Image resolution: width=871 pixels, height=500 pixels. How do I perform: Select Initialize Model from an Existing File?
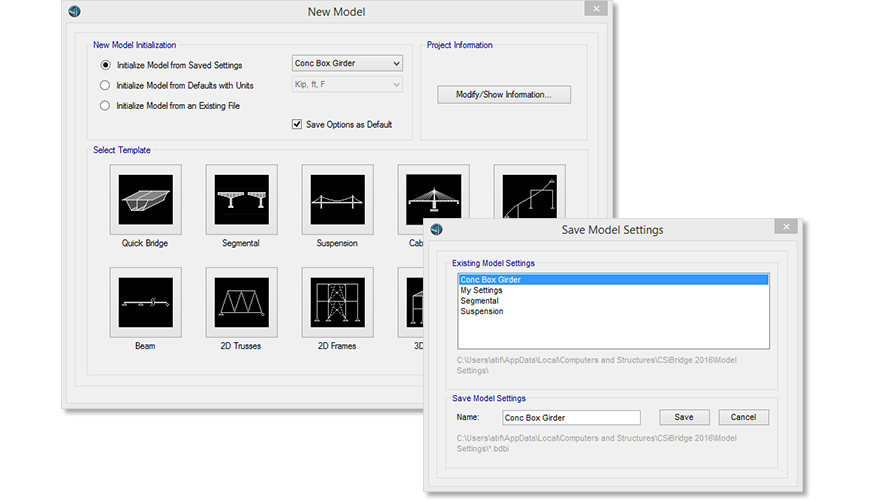[106, 105]
